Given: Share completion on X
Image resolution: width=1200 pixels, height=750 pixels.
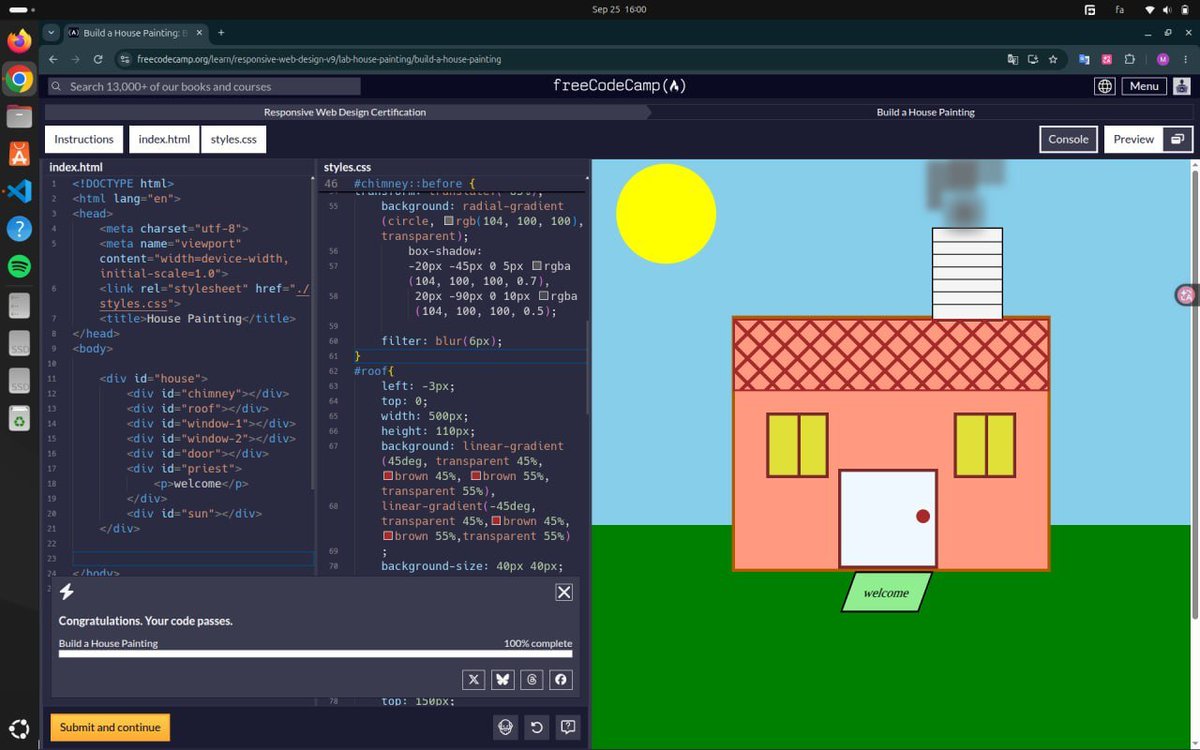Looking at the screenshot, I should tap(475, 680).
